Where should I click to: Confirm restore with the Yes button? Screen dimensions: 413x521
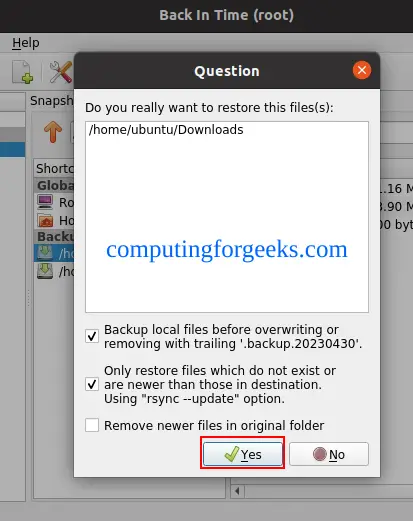(x=243, y=454)
